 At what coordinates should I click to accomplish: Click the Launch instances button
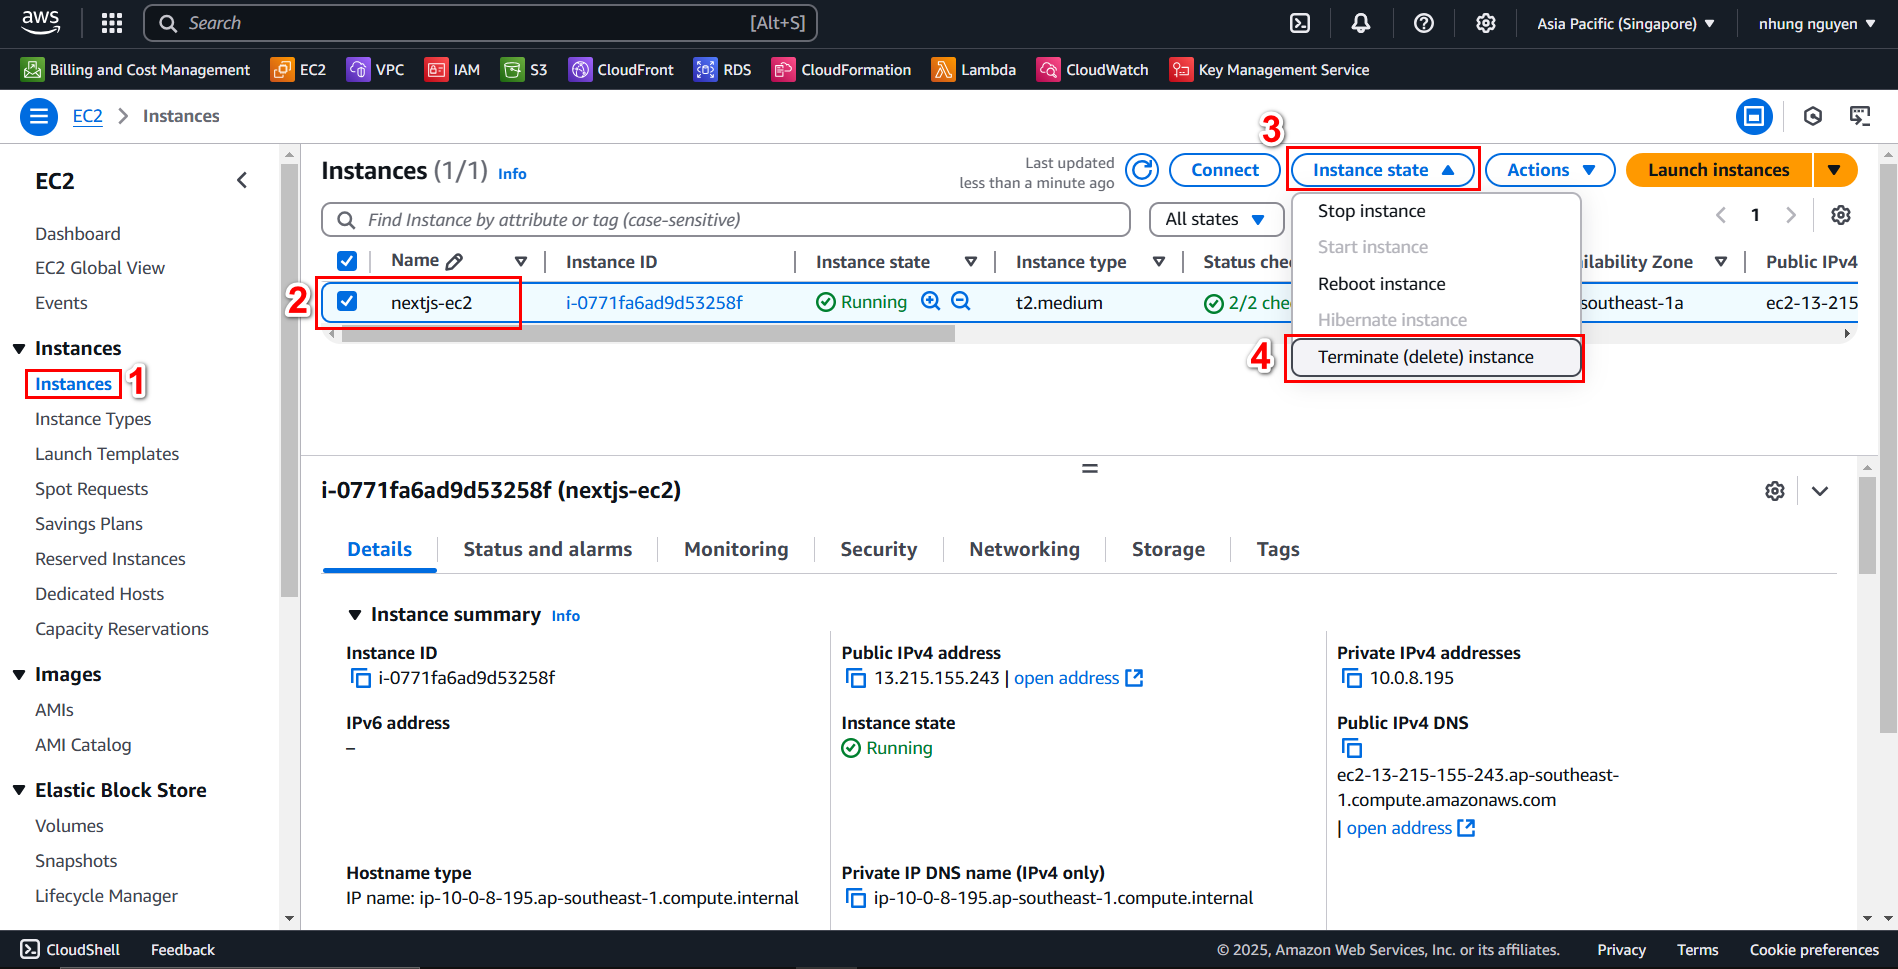(1719, 170)
